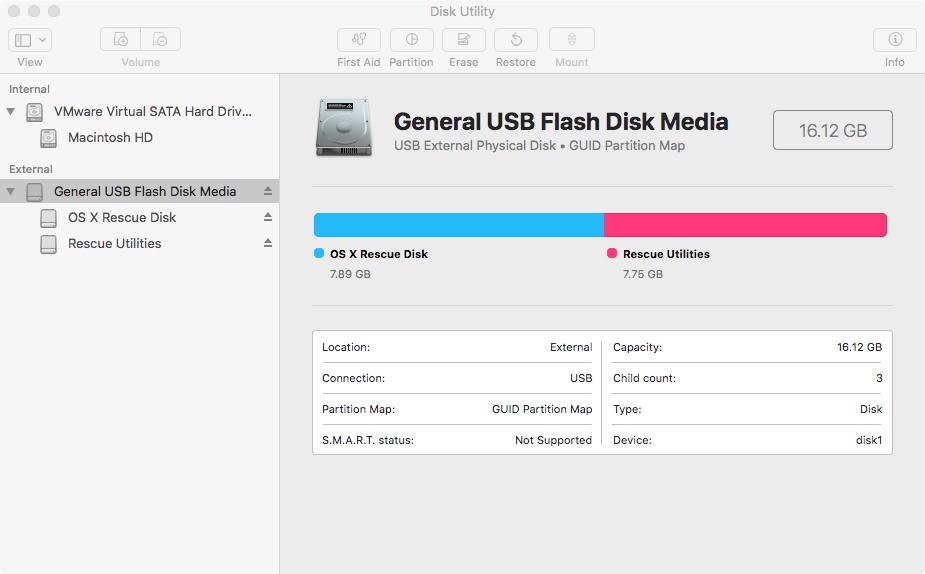Open the Partition tool
This screenshot has width=925, height=574.
coord(411,40)
